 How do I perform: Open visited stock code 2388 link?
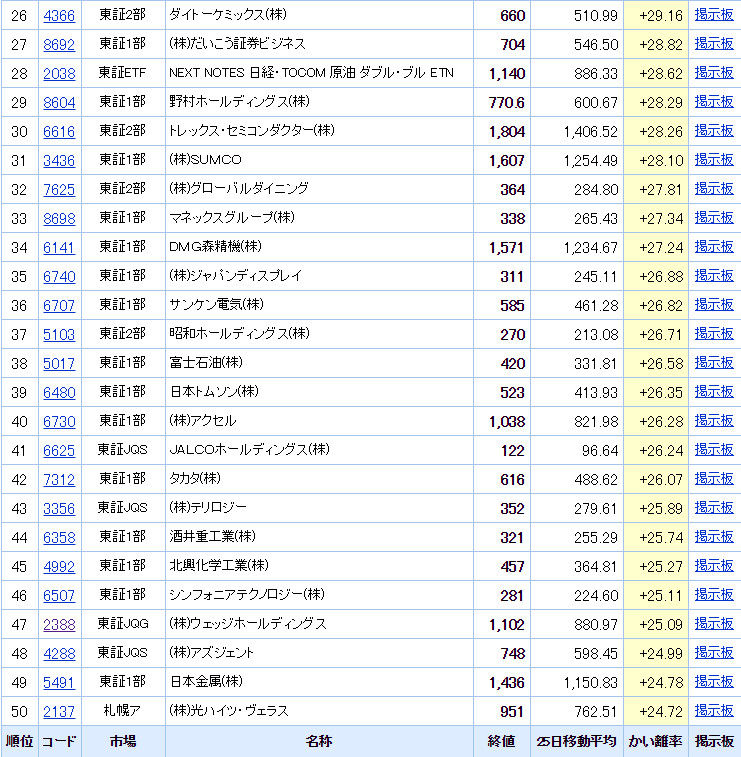coord(59,625)
